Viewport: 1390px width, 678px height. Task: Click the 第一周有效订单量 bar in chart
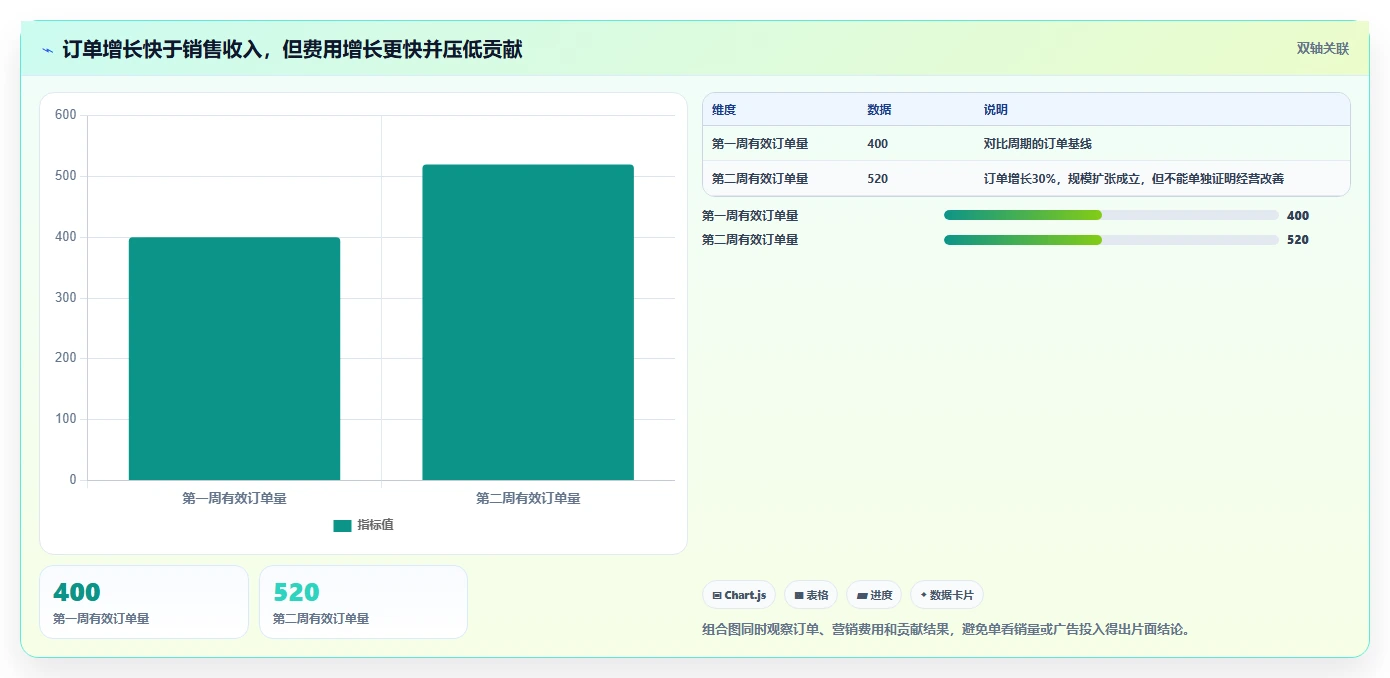pyautogui.click(x=234, y=358)
